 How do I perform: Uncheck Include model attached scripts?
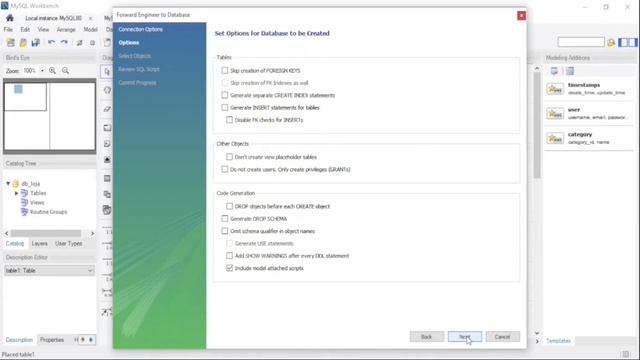[229, 268]
